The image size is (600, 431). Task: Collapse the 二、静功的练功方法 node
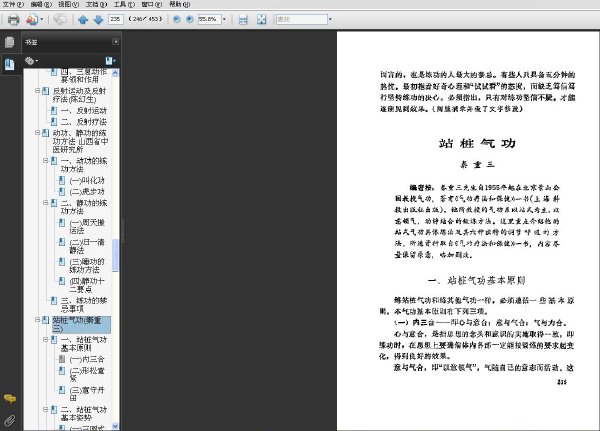46,202
